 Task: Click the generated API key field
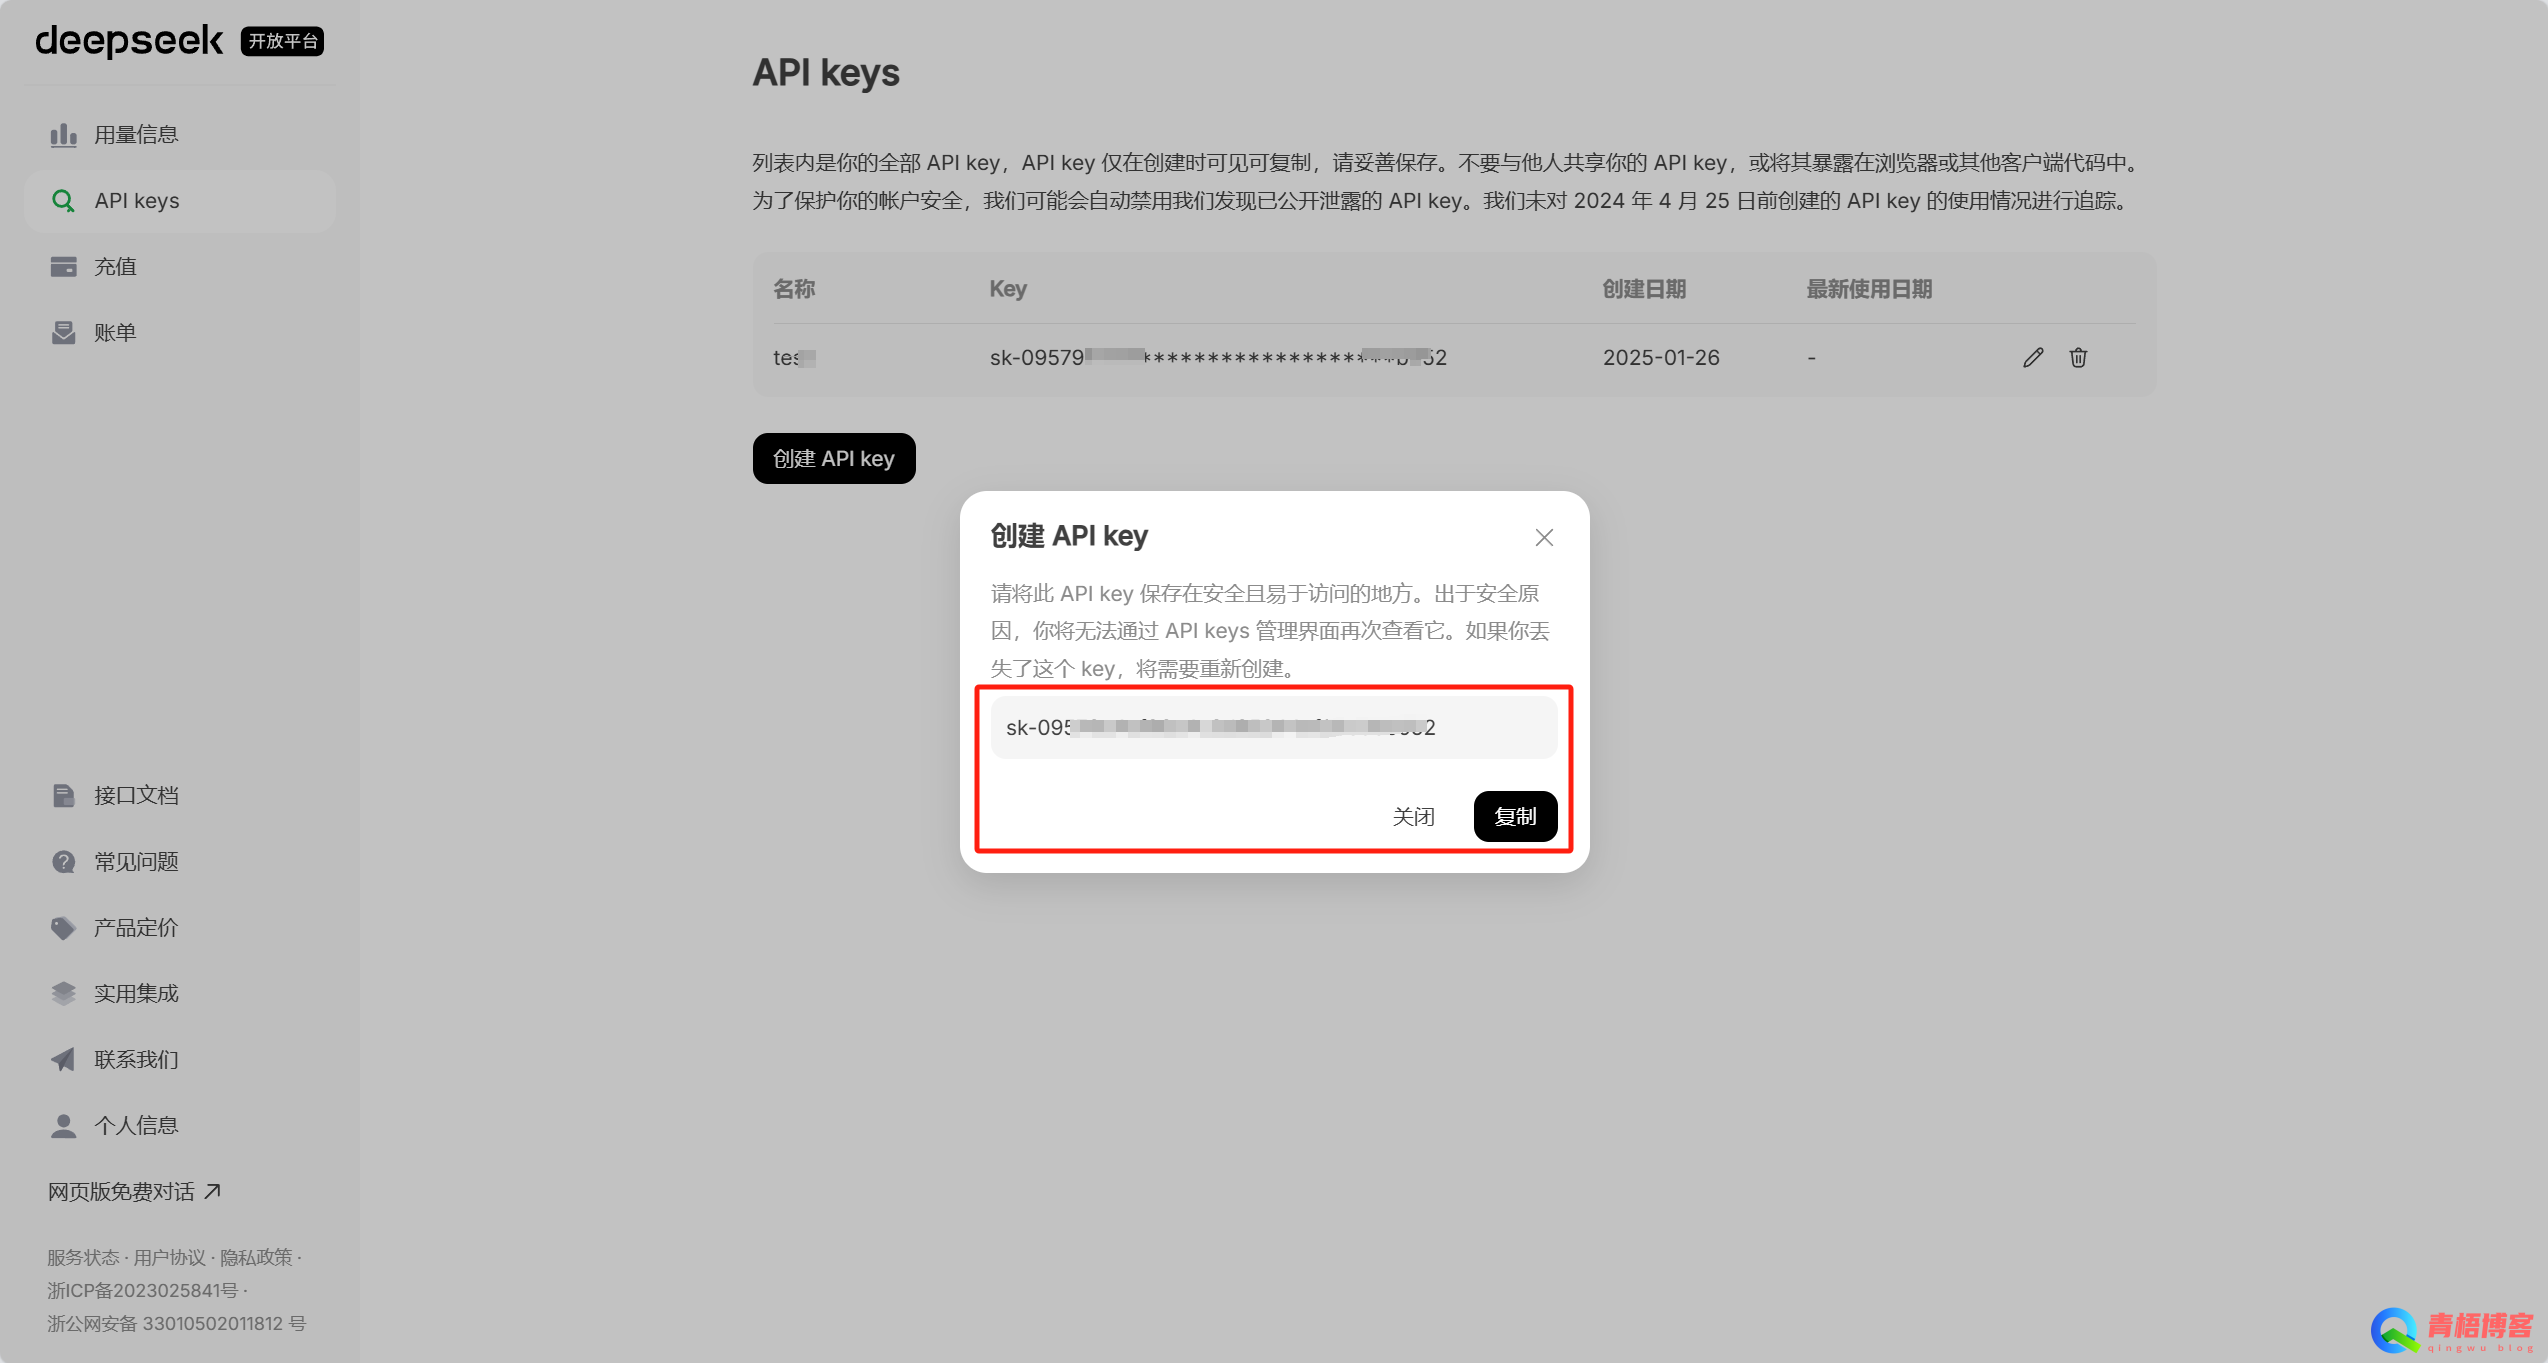[1273, 728]
